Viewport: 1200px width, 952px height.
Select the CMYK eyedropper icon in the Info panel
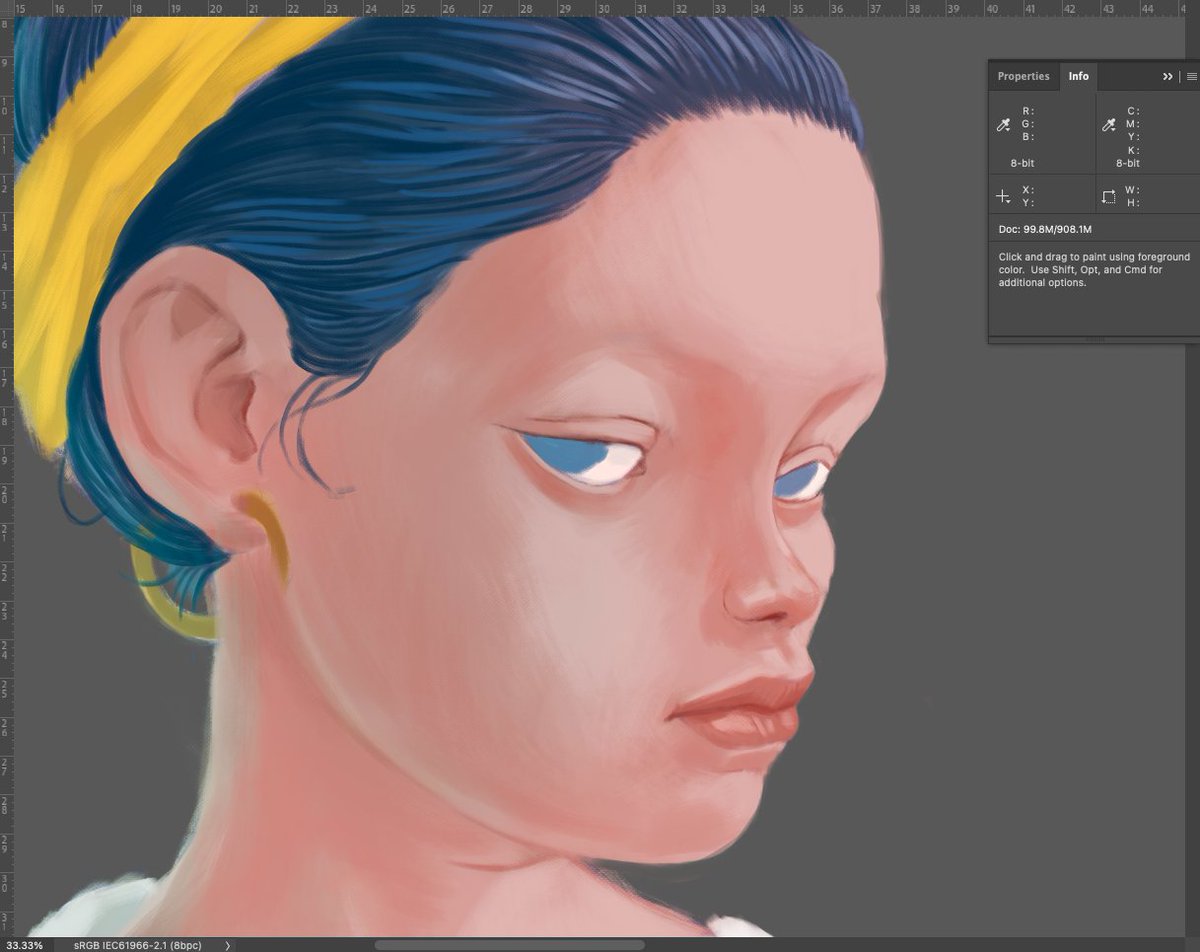[1108, 124]
